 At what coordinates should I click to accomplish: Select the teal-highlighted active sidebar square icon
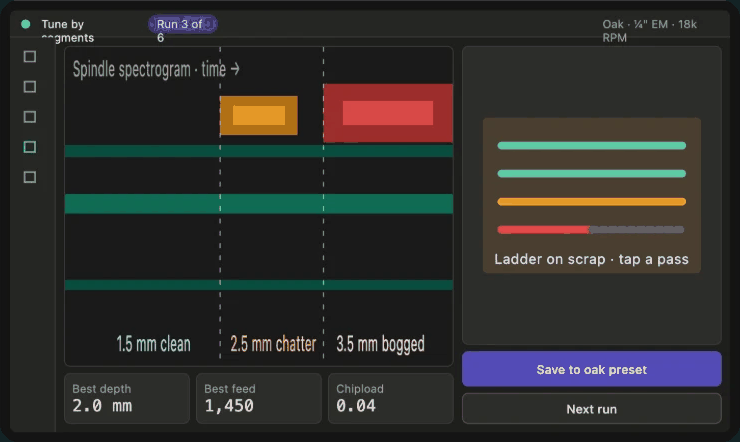click(x=30, y=147)
